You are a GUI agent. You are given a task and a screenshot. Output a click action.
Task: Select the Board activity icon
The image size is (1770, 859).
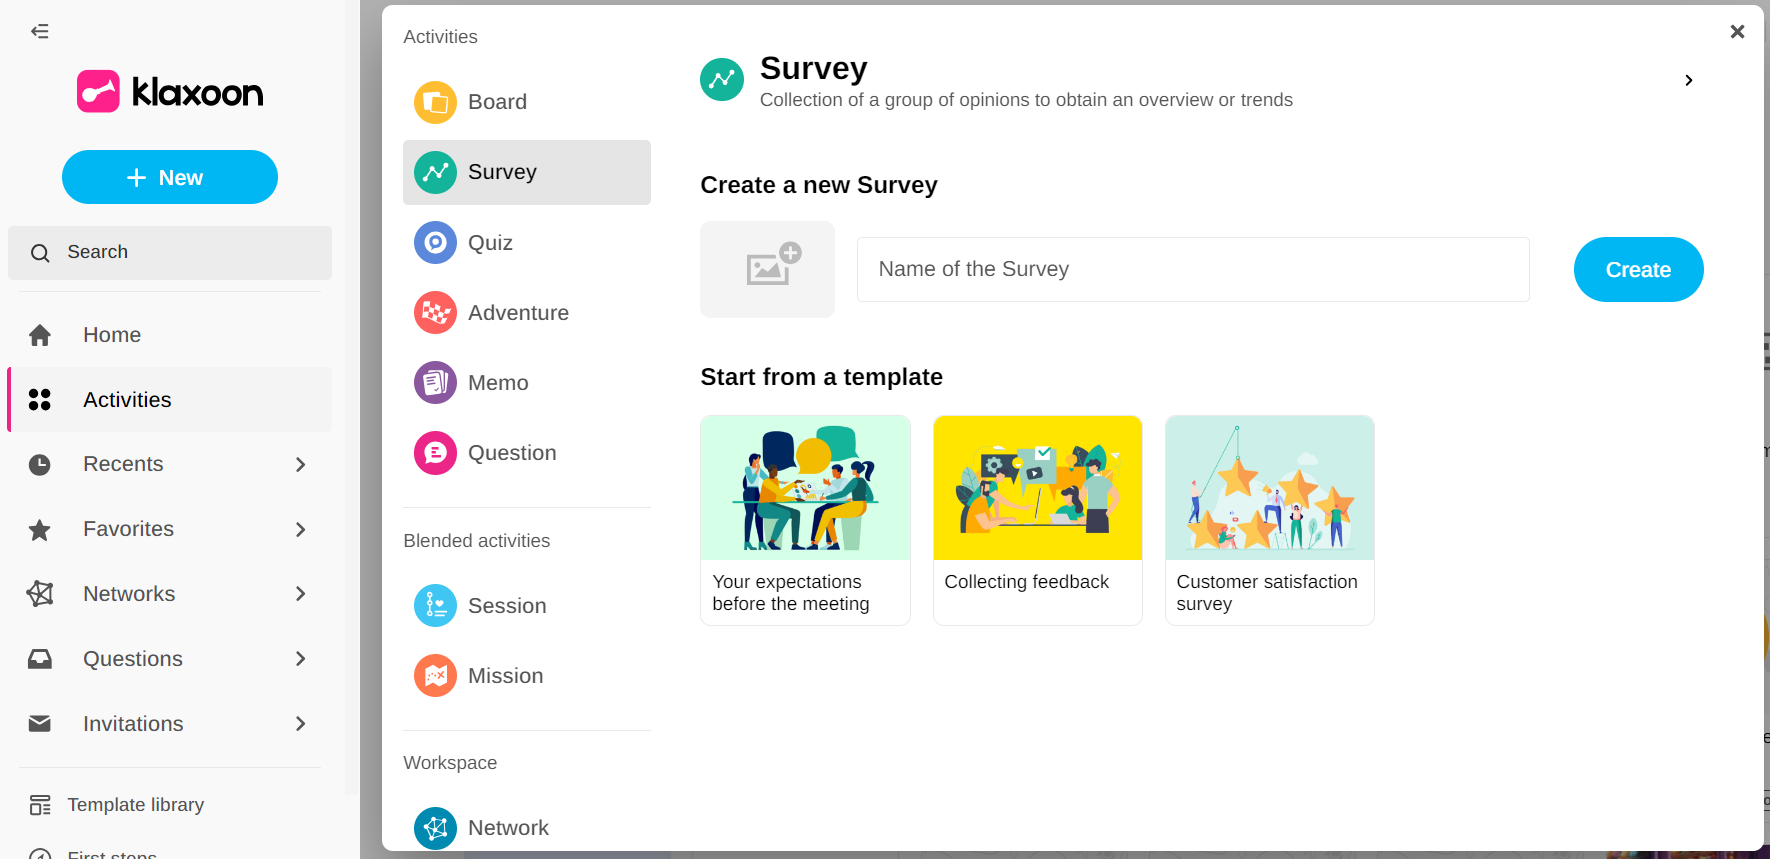click(435, 102)
